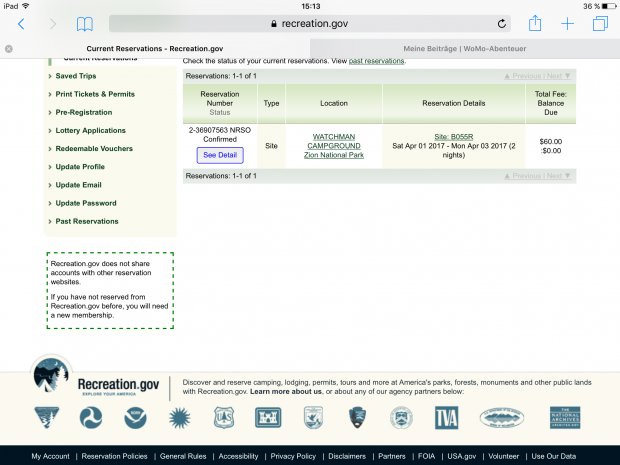Screen dimensions: 620x465
Task: Open Partners footer link
Action: (391, 456)
